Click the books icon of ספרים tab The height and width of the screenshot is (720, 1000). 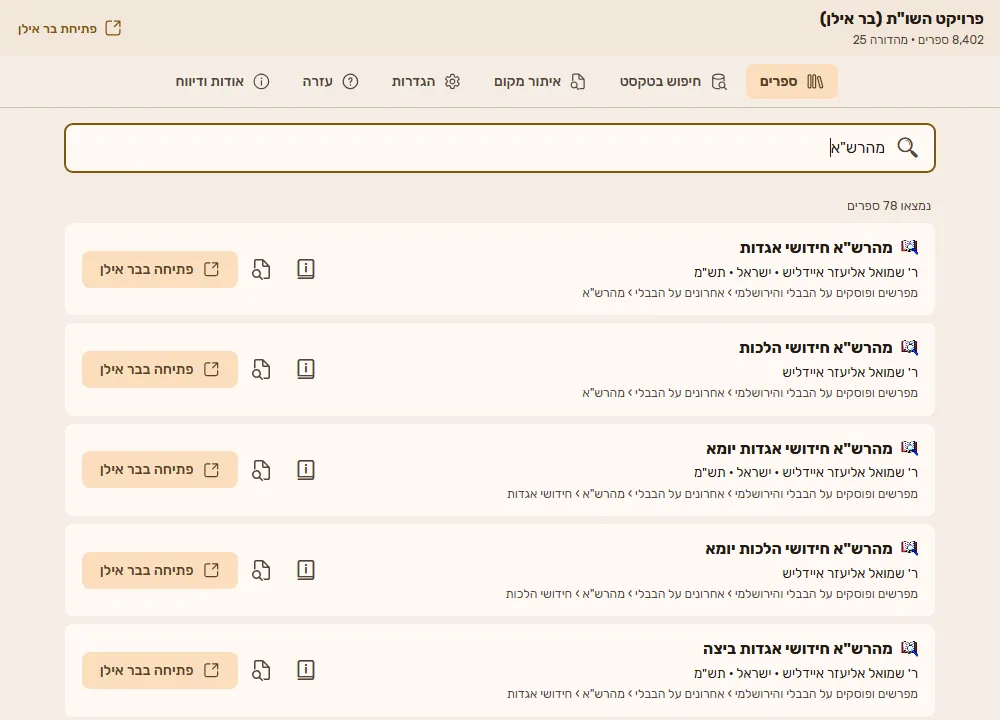[x=815, y=82]
